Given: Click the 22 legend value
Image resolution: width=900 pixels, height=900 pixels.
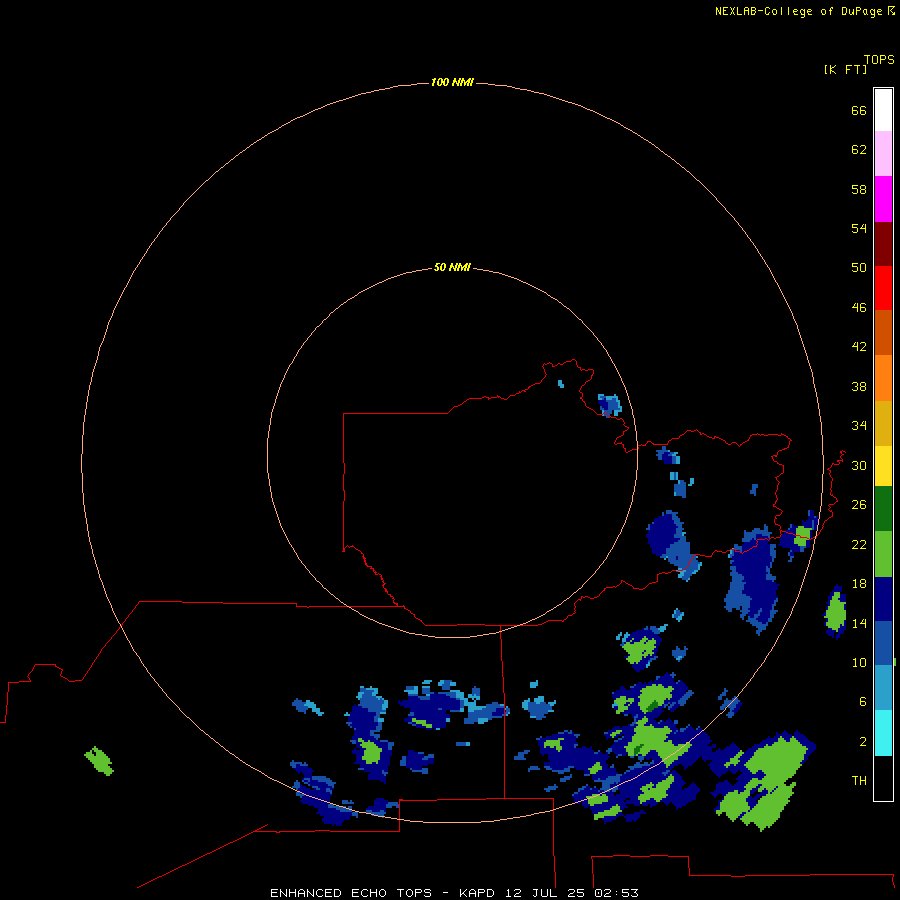Looking at the screenshot, I should pyautogui.click(x=859, y=545).
